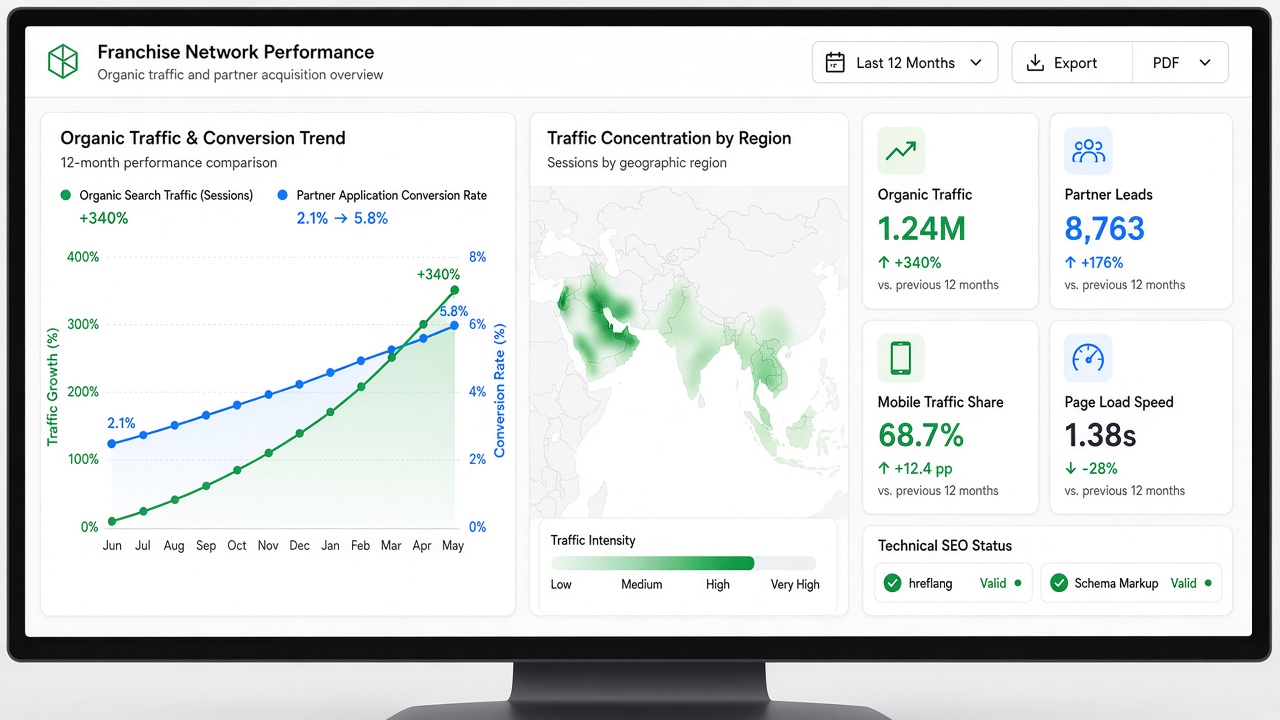Click the Franchise Network Performance title
This screenshot has width=1280, height=720.
(236, 52)
